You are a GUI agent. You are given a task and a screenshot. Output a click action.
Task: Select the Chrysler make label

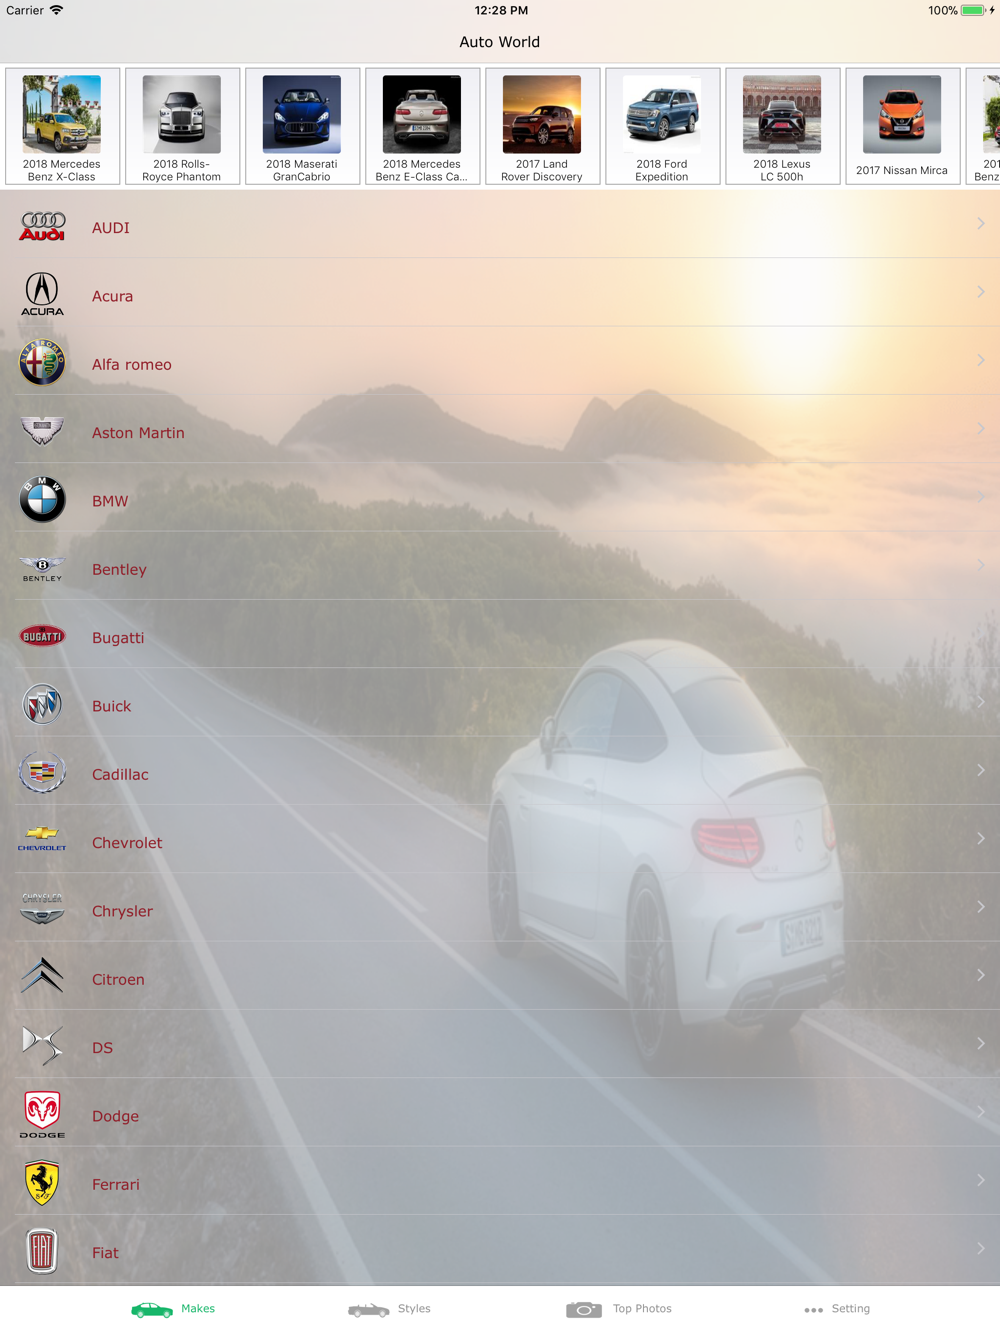click(122, 911)
